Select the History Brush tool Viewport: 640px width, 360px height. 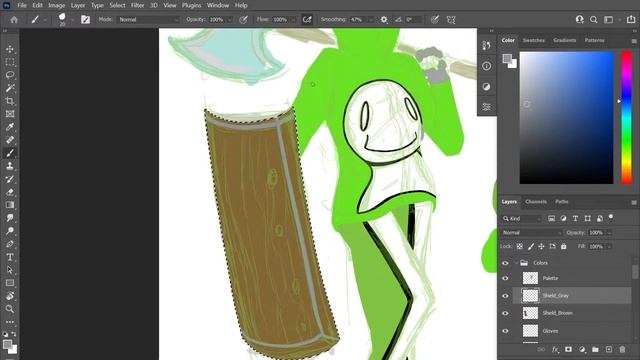click(x=10, y=179)
